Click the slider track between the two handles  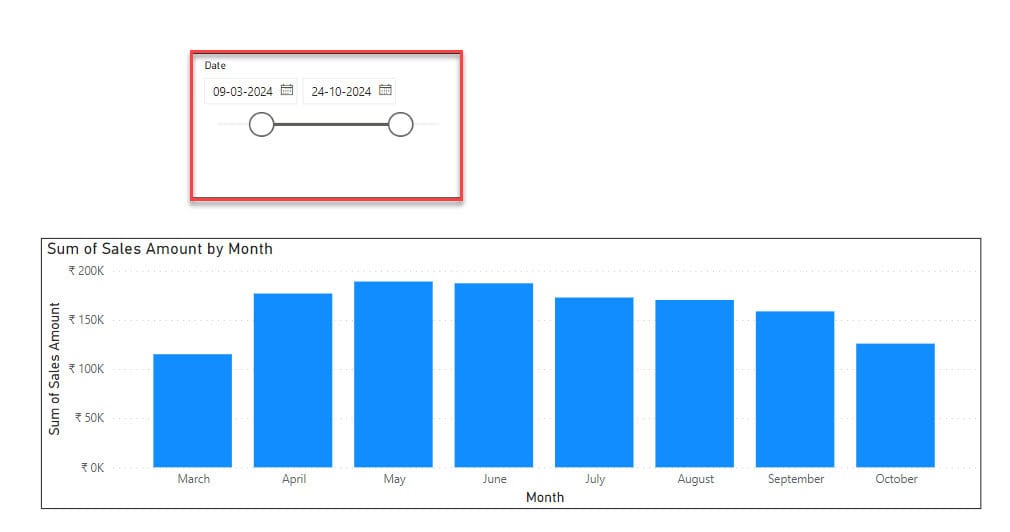331,124
